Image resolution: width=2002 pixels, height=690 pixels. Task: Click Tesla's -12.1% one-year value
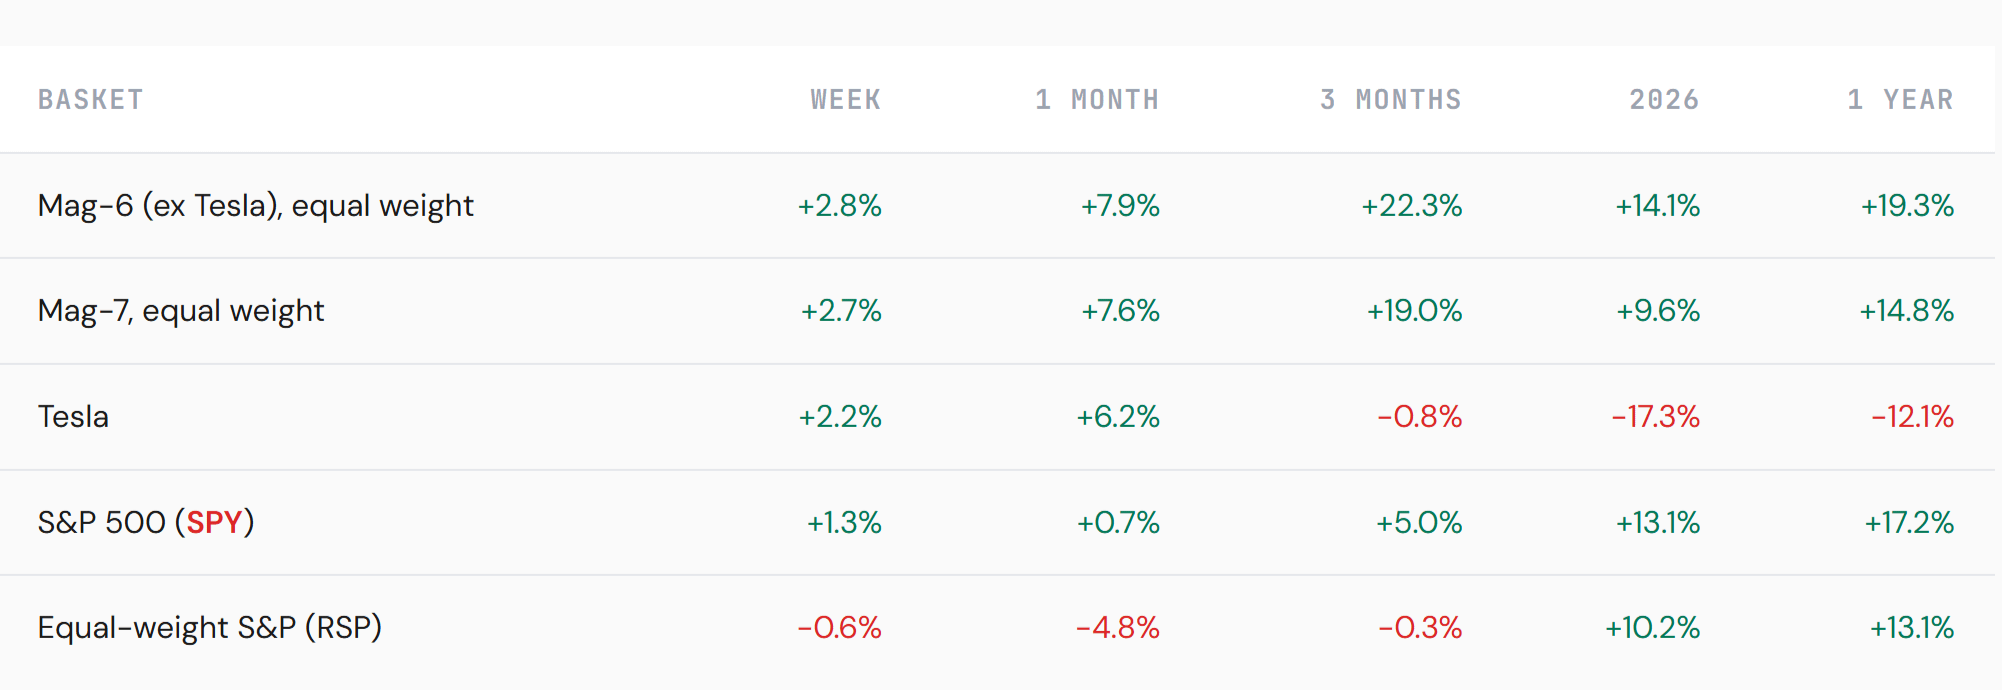1913,417
